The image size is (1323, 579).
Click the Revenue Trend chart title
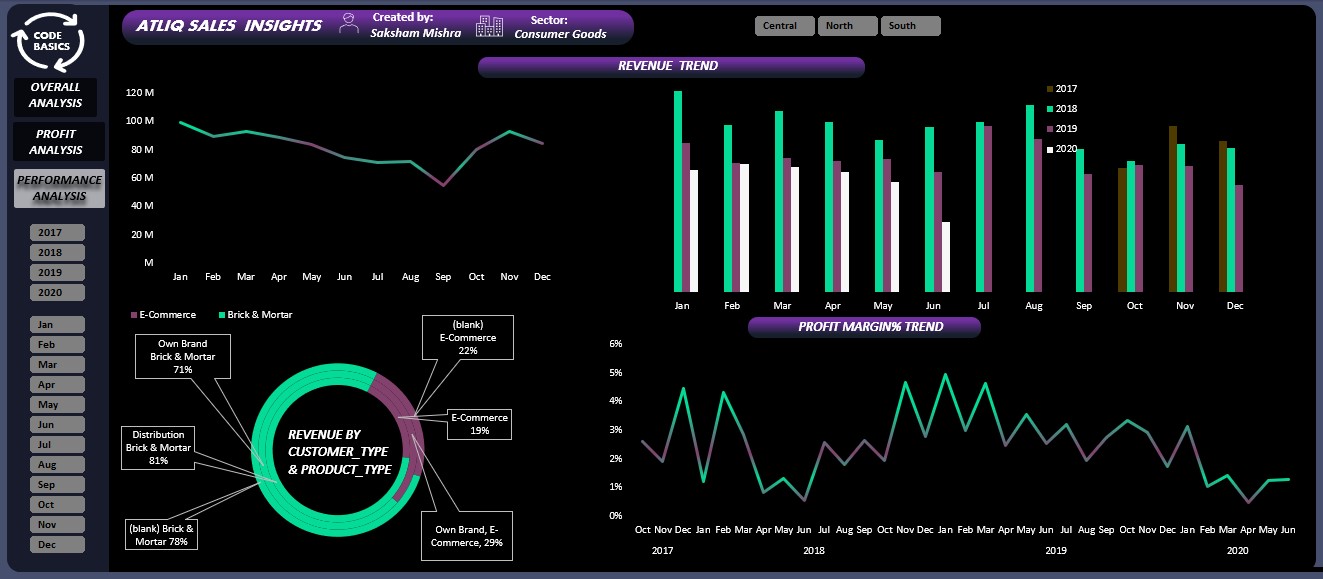click(x=670, y=67)
